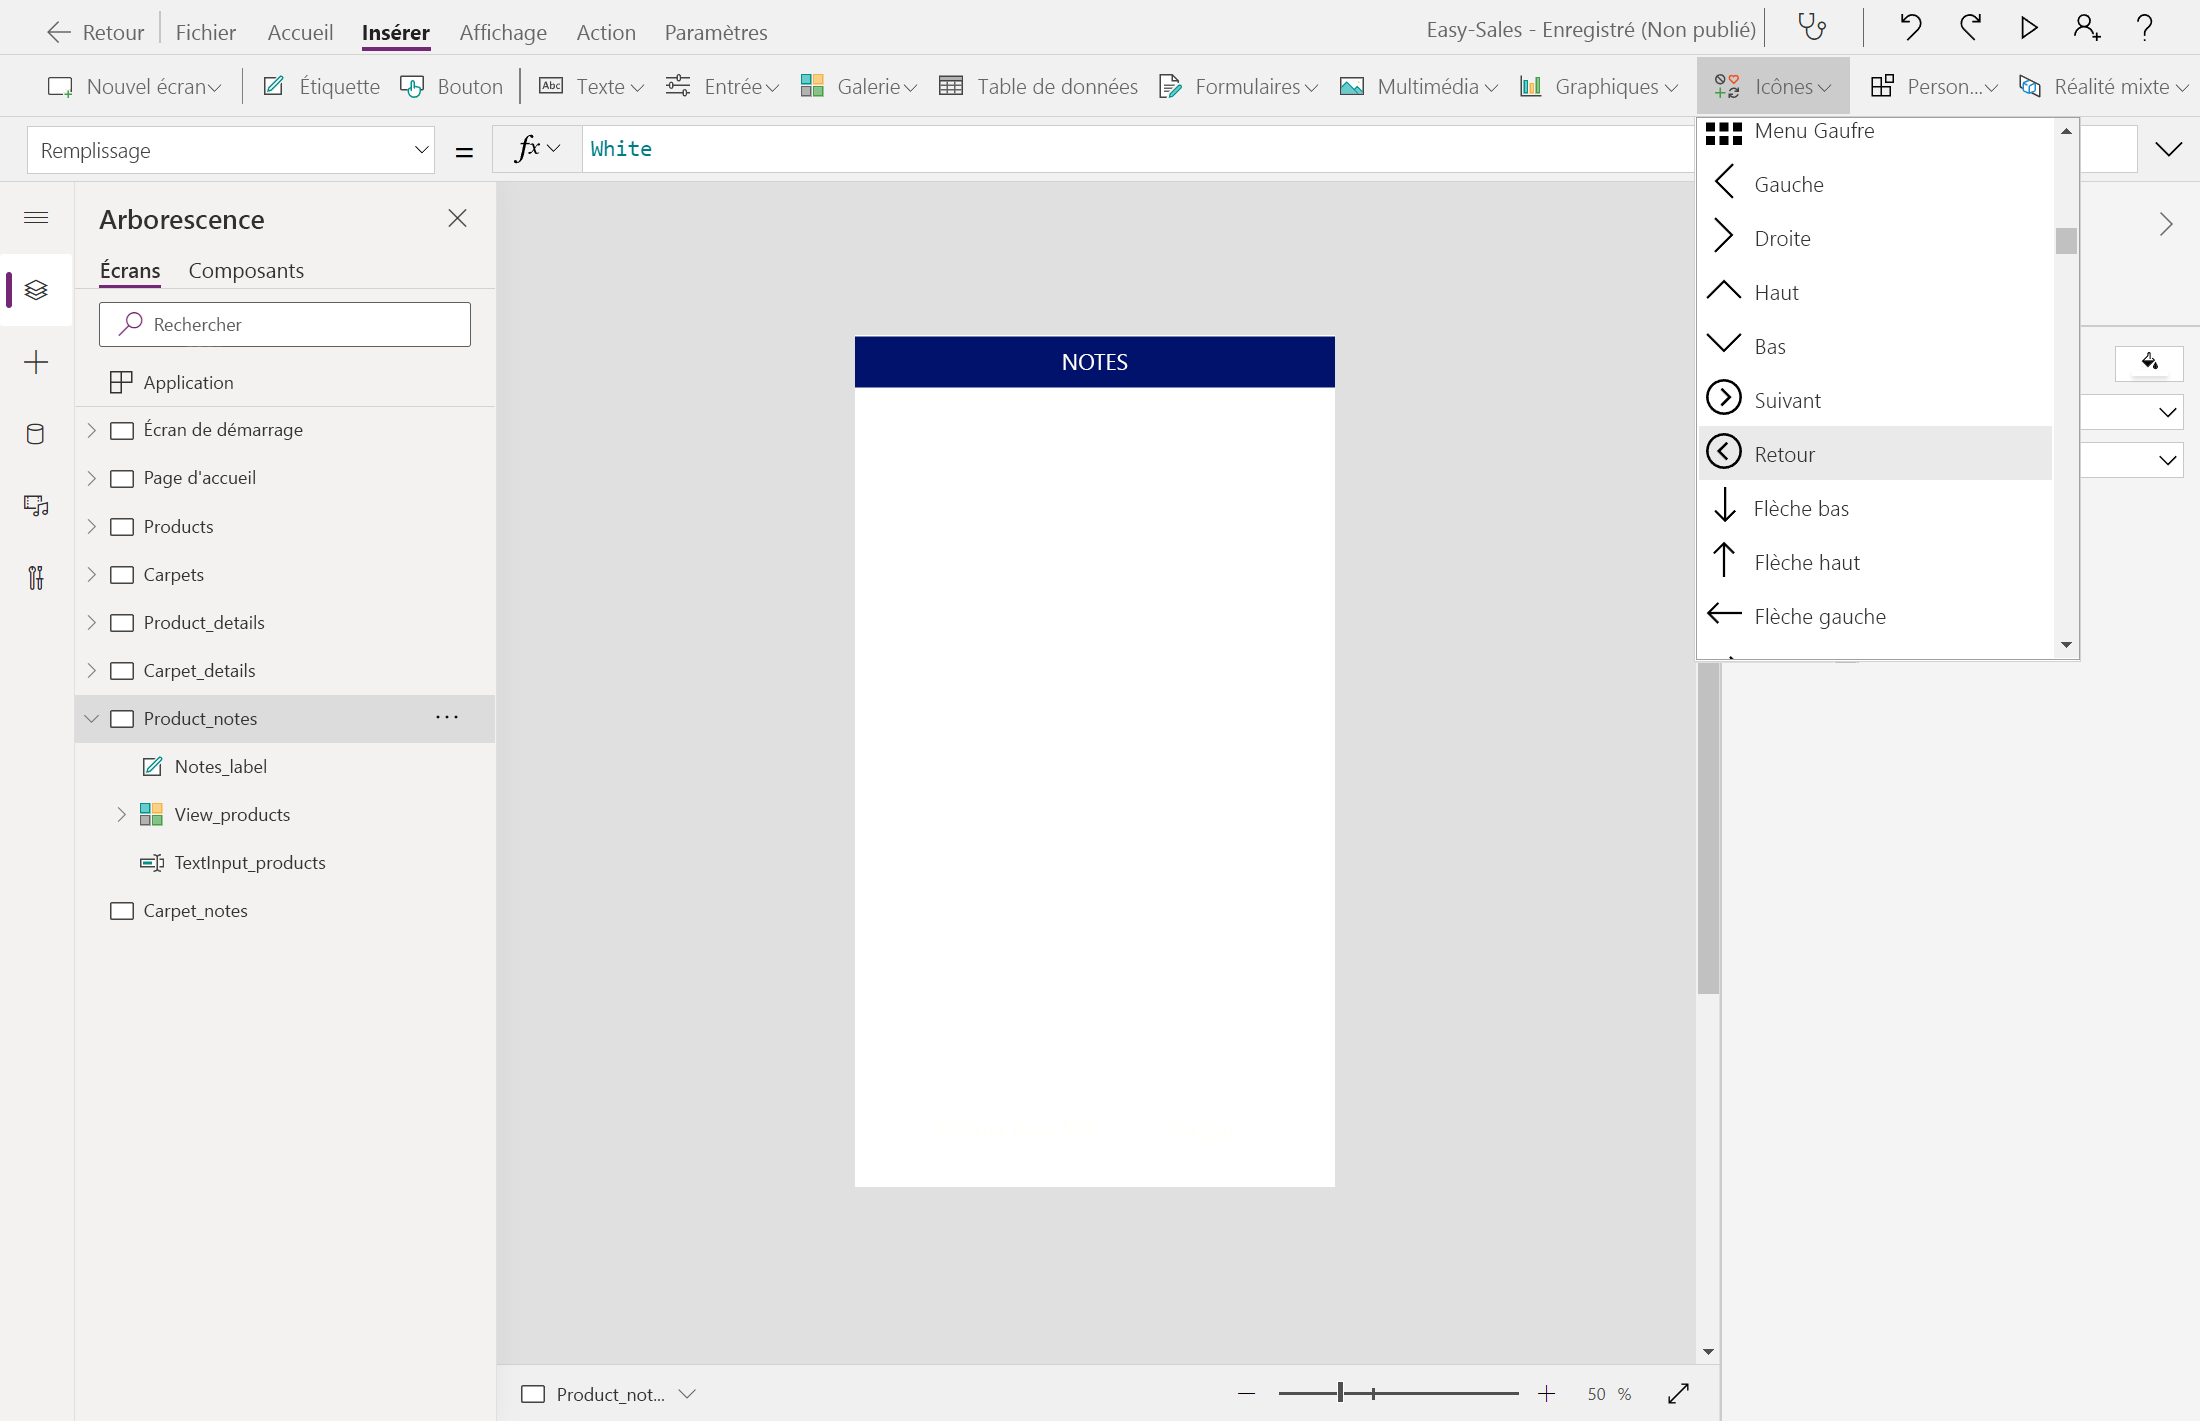Open Advanced tools icon in sidebar
The height and width of the screenshot is (1421, 2200).
[x=35, y=578]
